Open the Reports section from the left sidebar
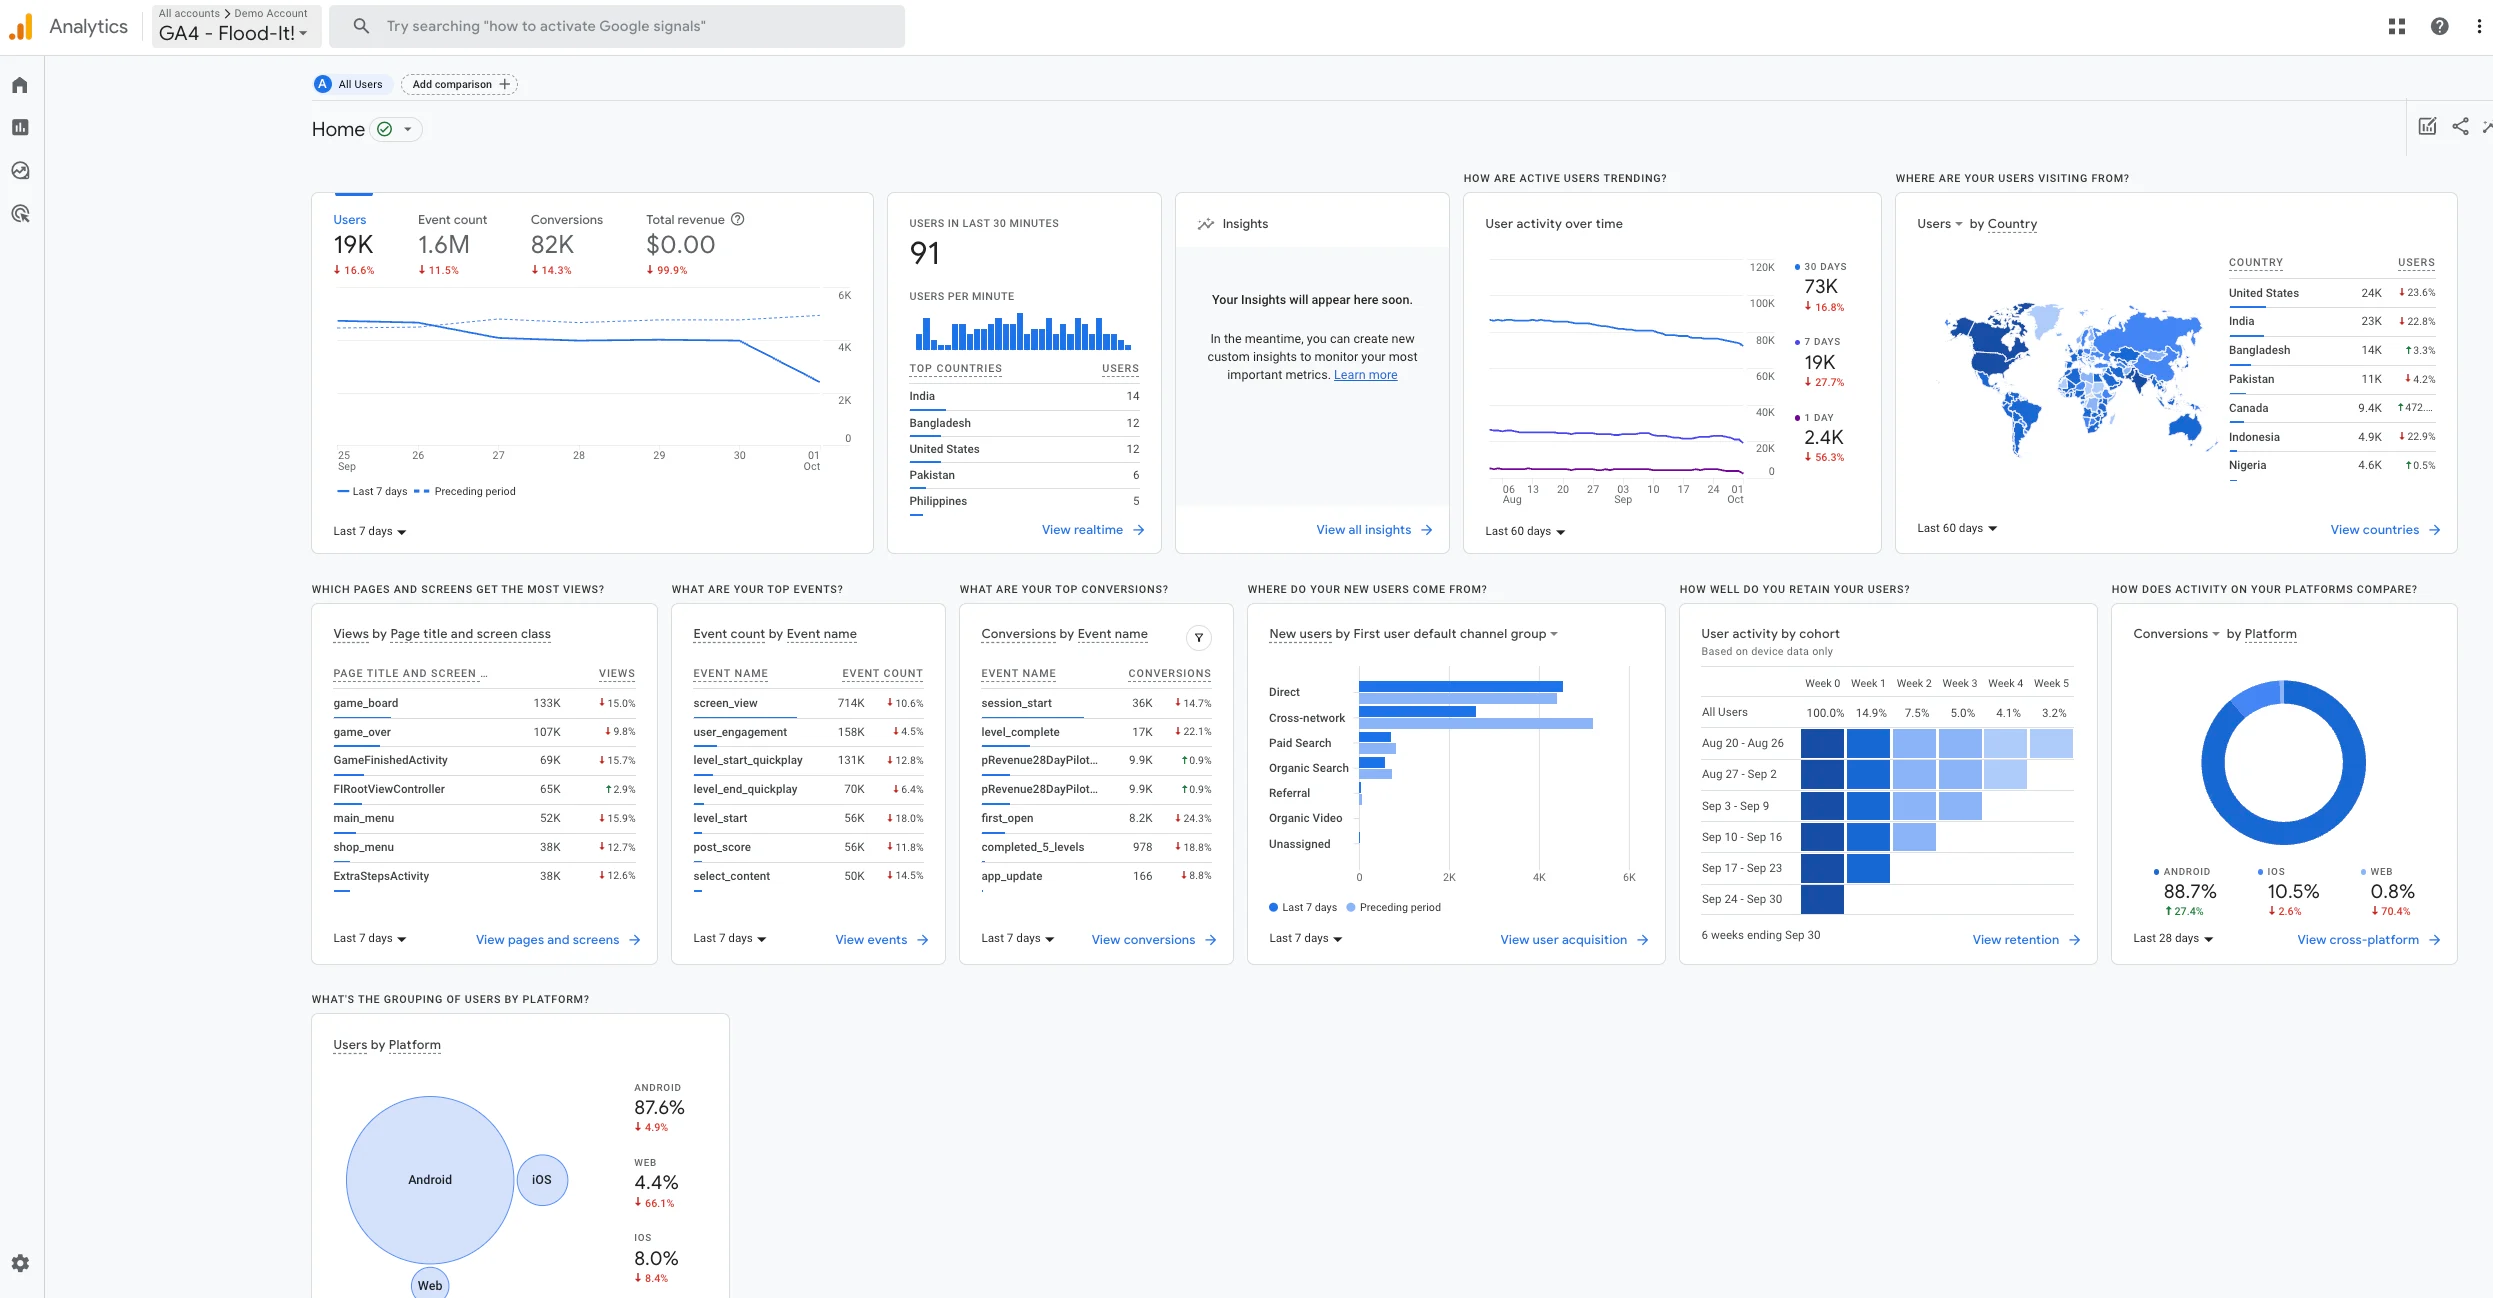This screenshot has height=1298, width=2493. tap(19, 128)
